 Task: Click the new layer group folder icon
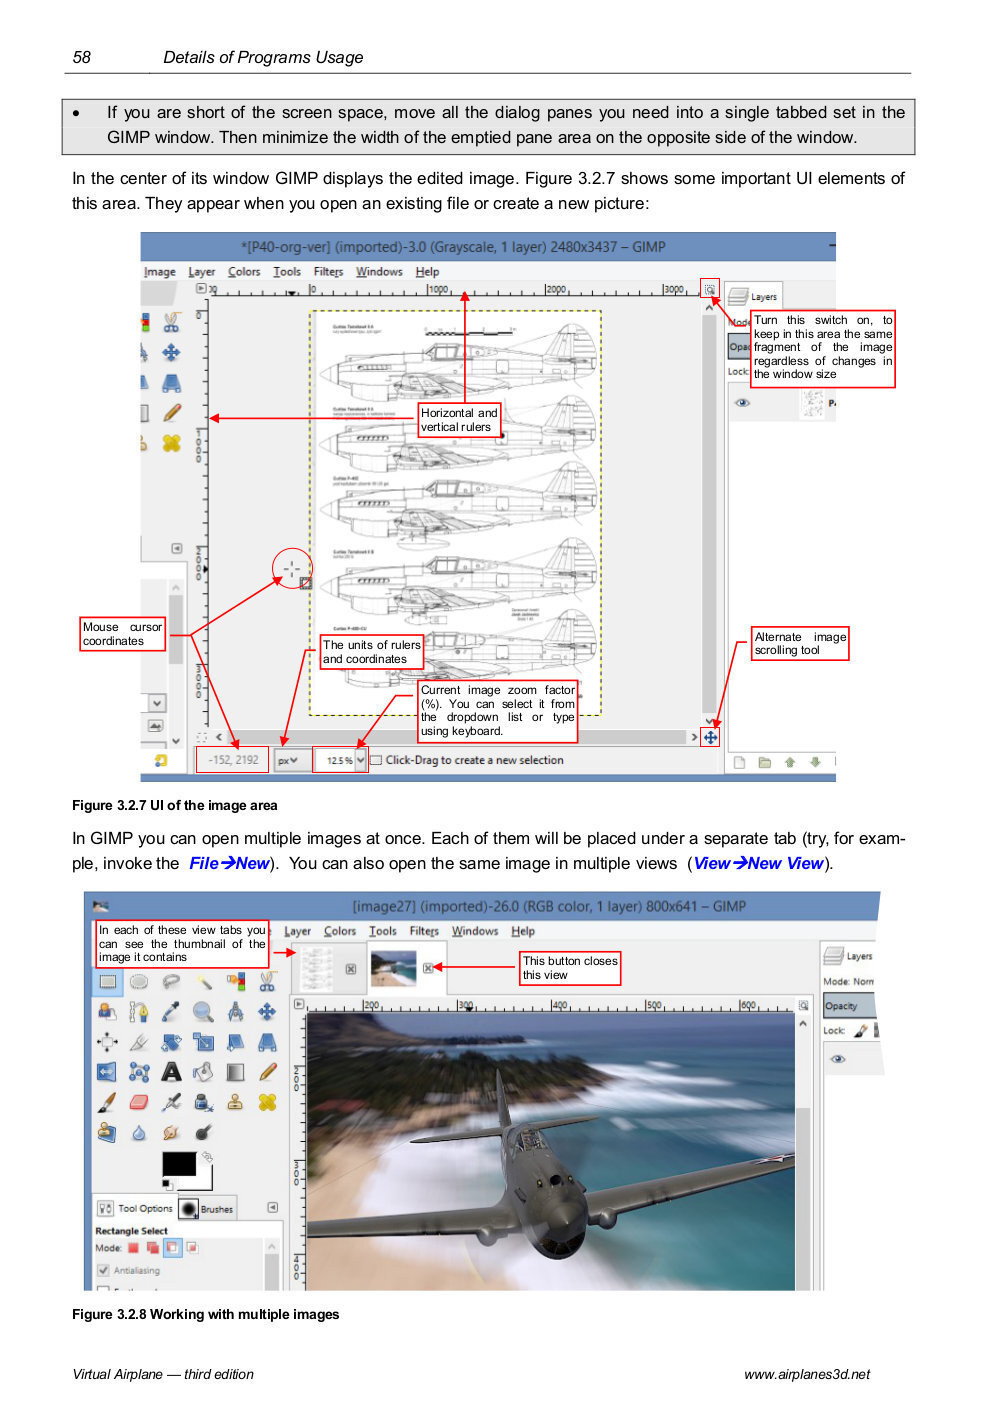point(765,762)
